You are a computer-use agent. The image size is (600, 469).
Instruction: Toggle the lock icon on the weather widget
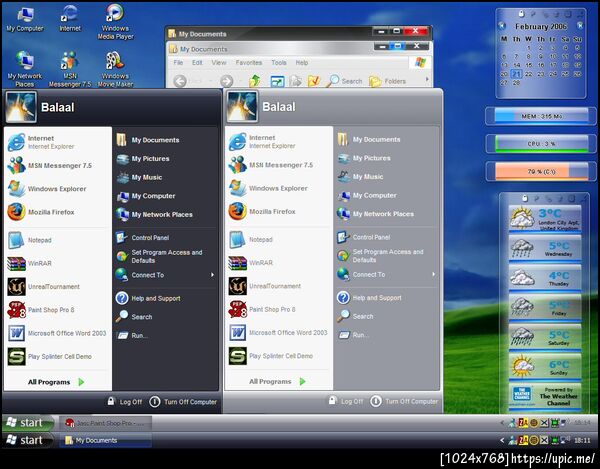pyautogui.click(x=525, y=198)
